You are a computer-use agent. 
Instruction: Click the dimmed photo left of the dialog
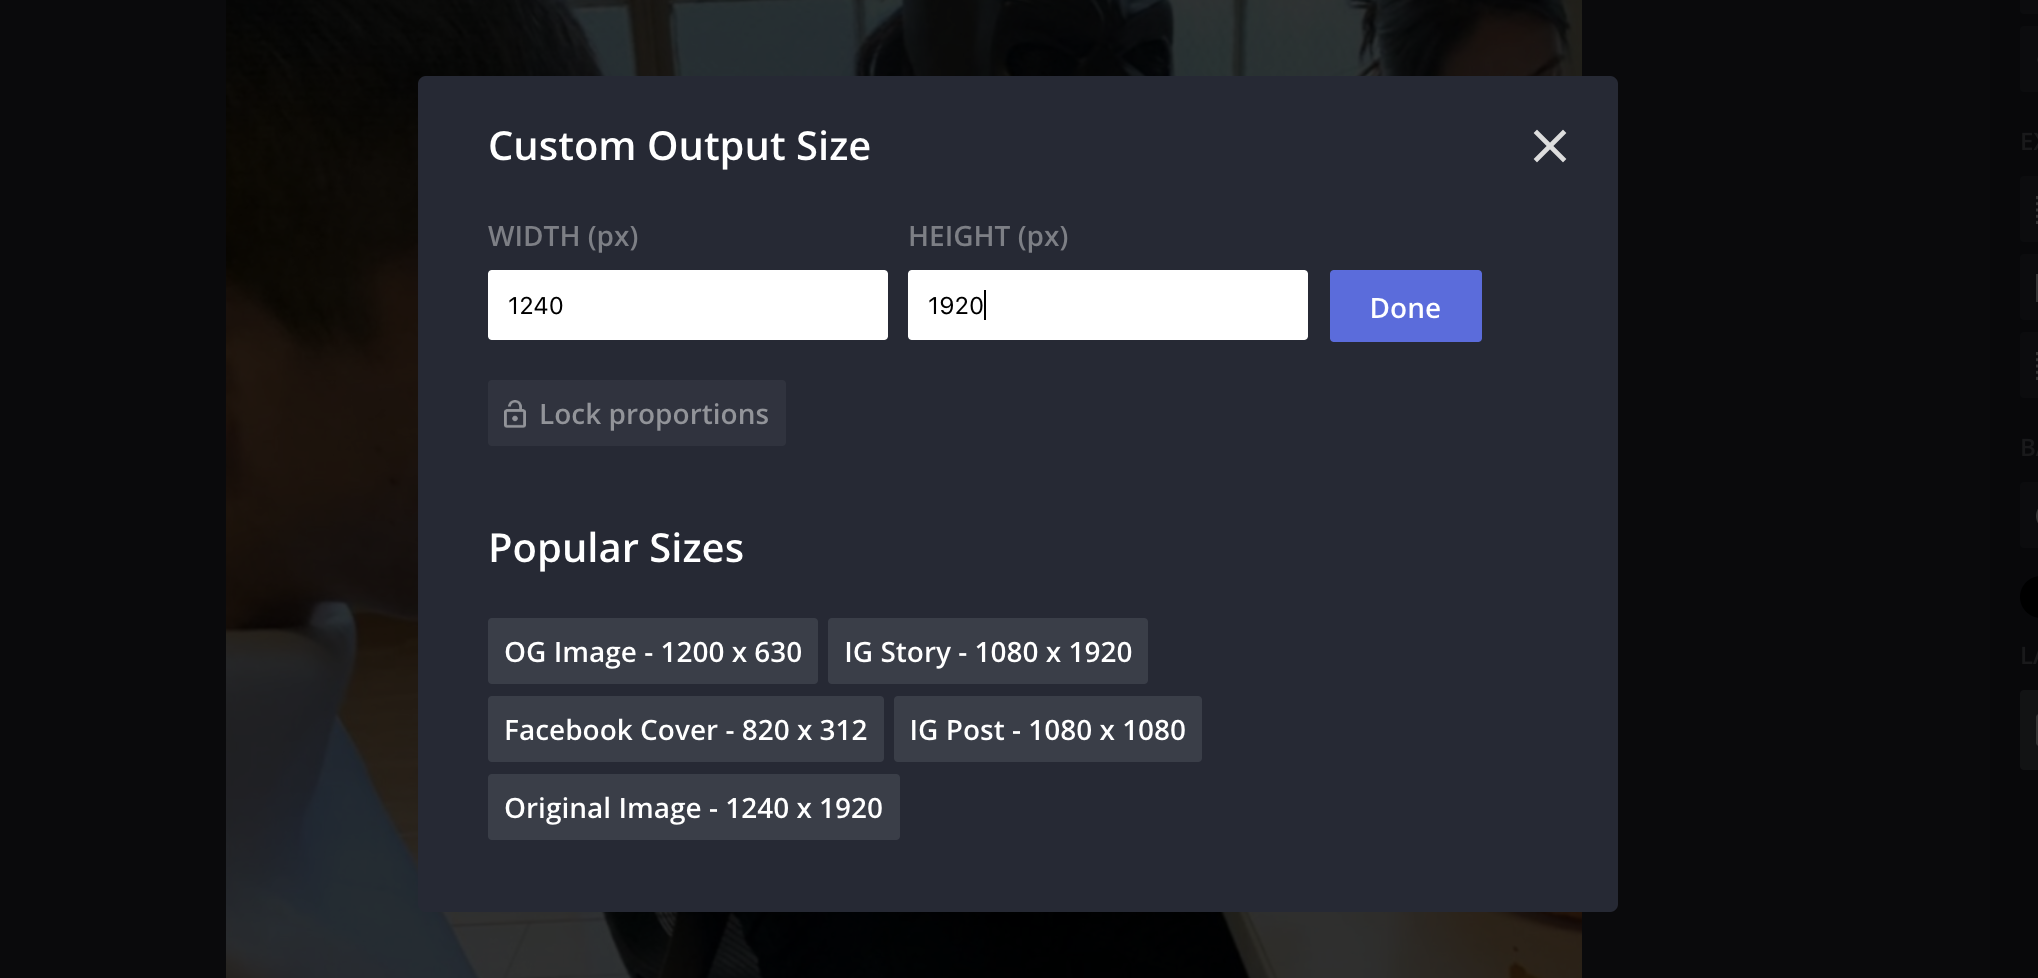tap(320, 500)
